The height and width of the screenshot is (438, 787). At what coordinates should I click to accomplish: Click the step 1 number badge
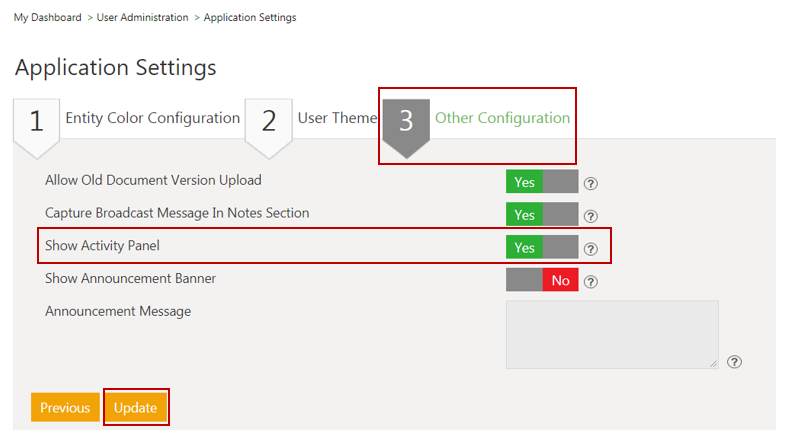[37, 122]
